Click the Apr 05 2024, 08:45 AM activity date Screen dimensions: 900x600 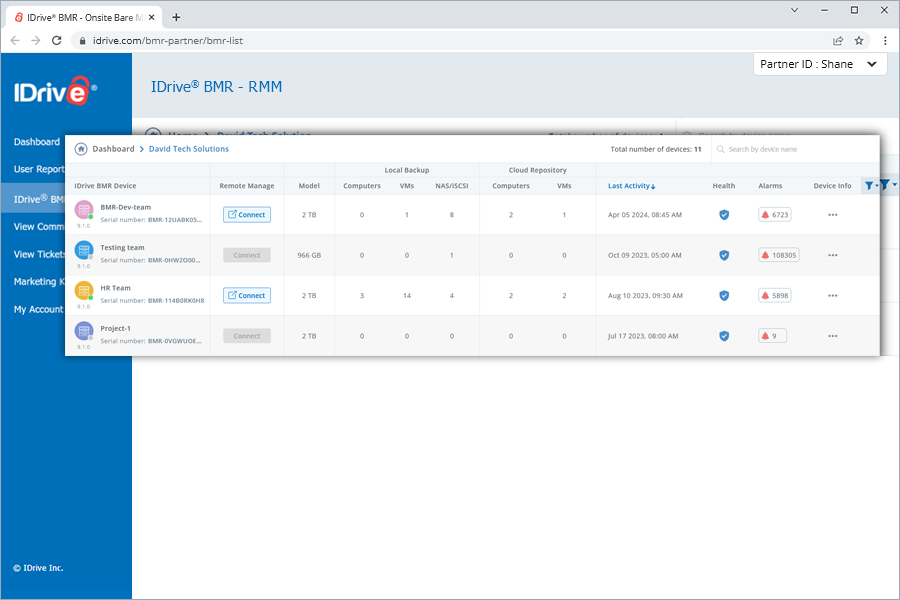pos(645,215)
